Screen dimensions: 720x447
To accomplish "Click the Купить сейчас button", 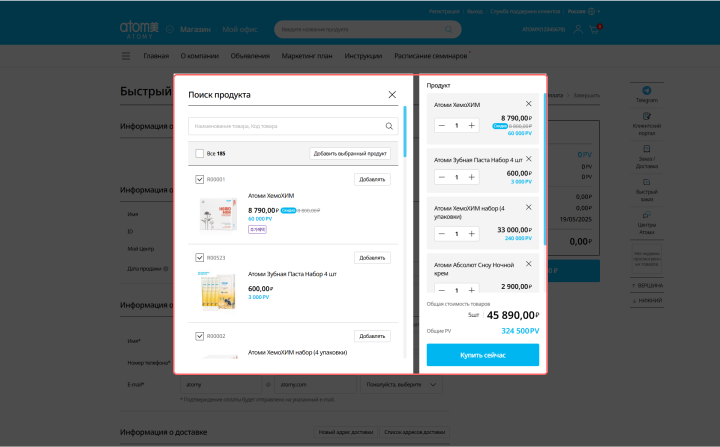I will click(483, 355).
